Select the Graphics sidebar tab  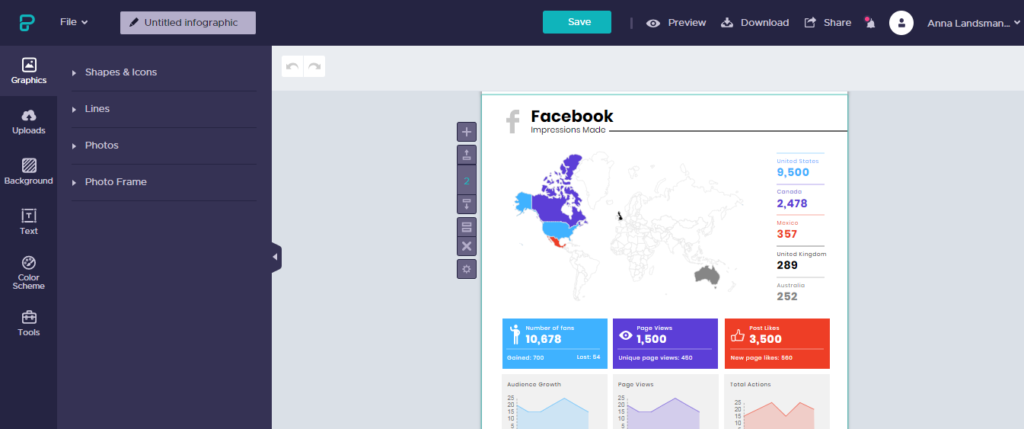(29, 71)
